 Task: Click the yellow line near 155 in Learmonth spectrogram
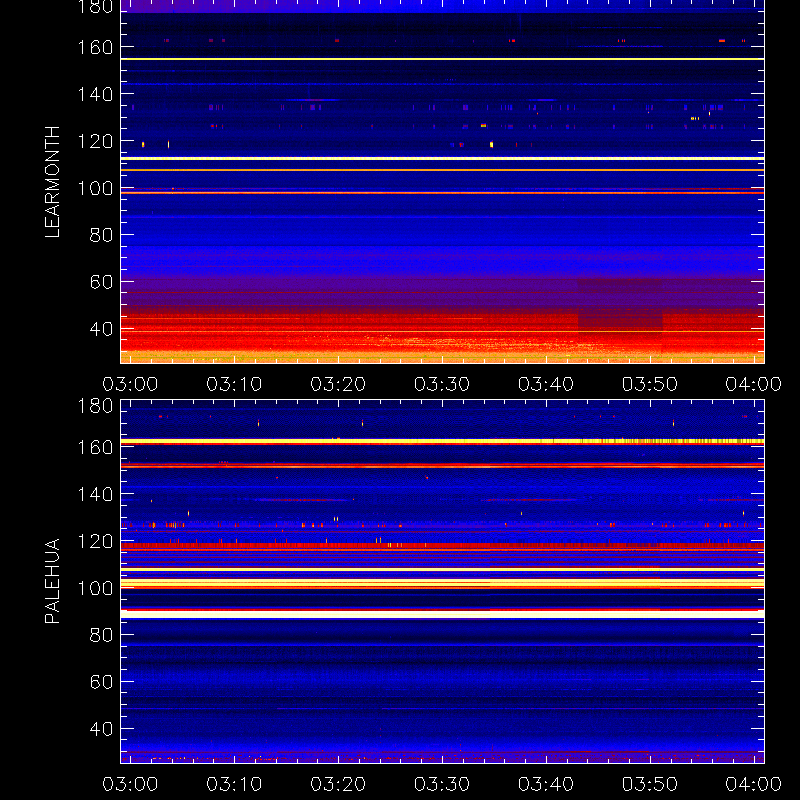(x=442, y=59)
